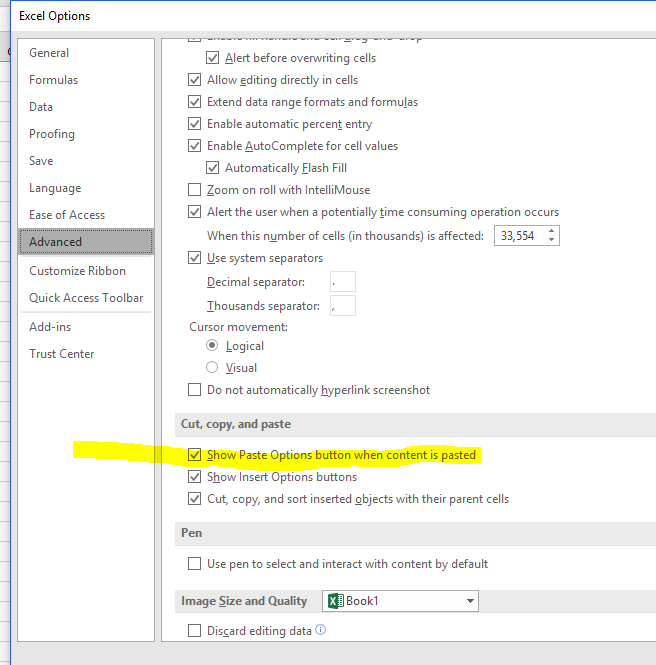656x665 pixels.
Task: Click the Excel Options dialog title
Action: (x=55, y=16)
